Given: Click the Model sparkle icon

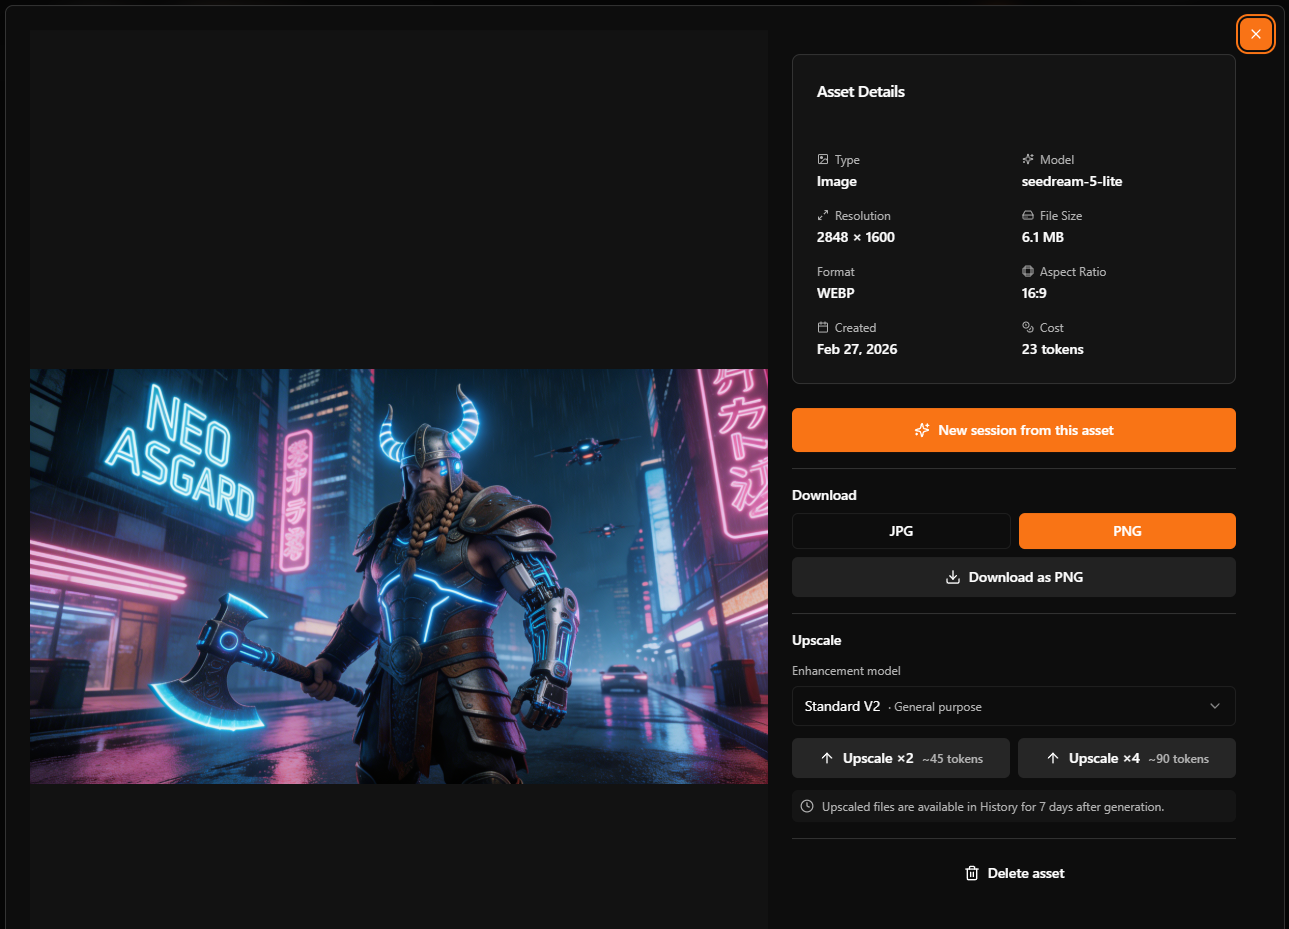Looking at the screenshot, I should tap(1028, 159).
